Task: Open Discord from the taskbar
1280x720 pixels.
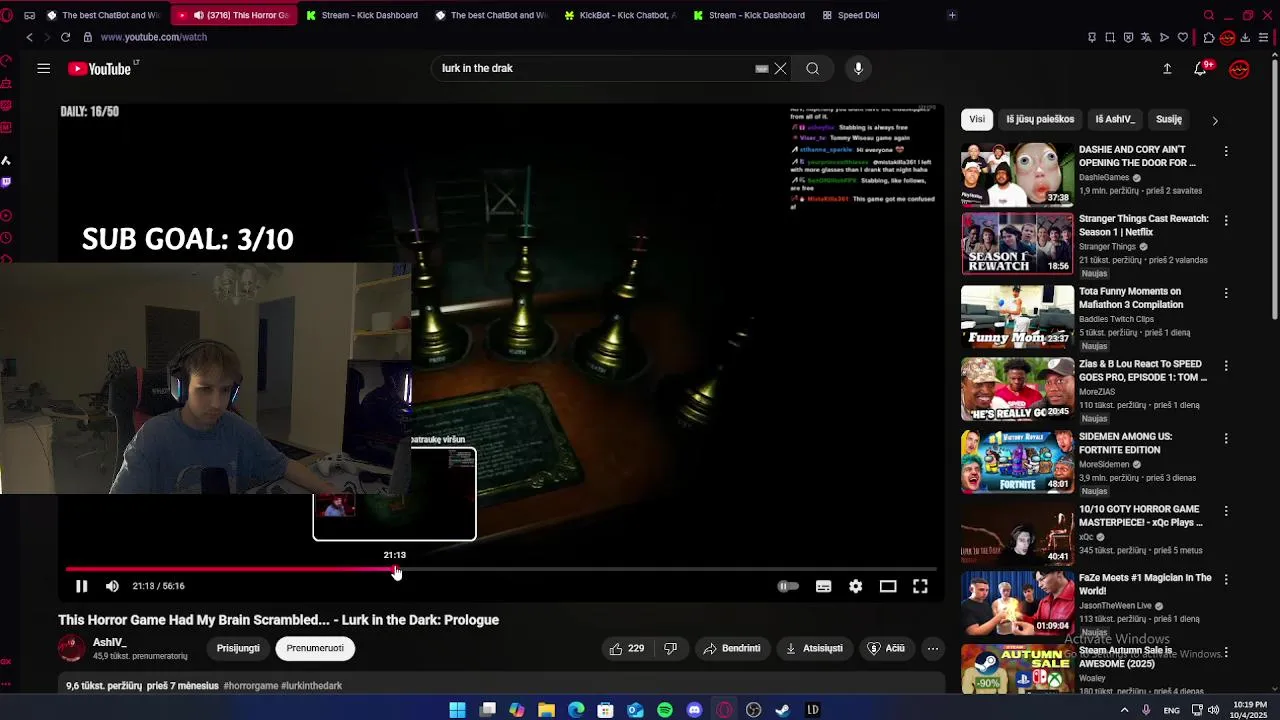Action: coord(695,710)
